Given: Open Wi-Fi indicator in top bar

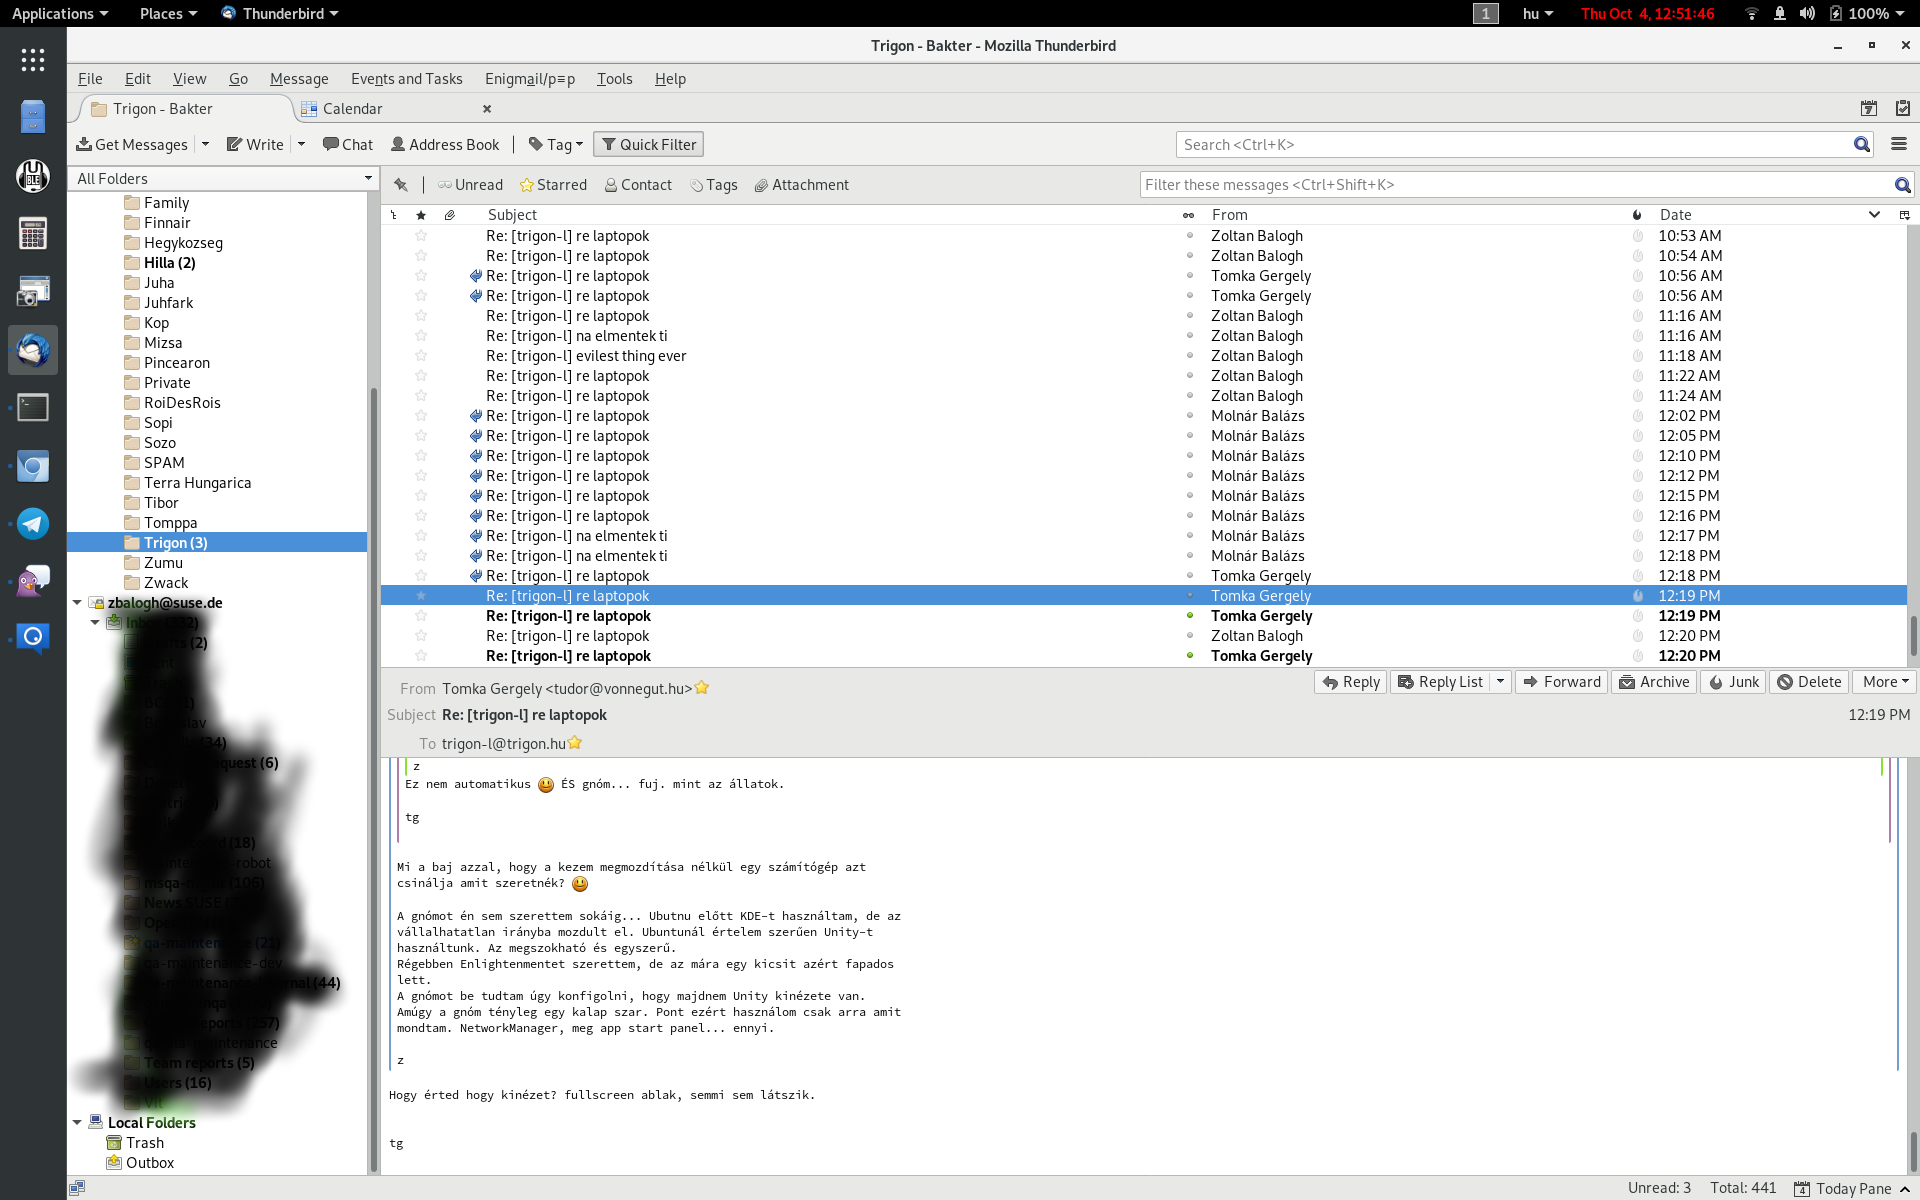Looking at the screenshot, I should [1751, 13].
